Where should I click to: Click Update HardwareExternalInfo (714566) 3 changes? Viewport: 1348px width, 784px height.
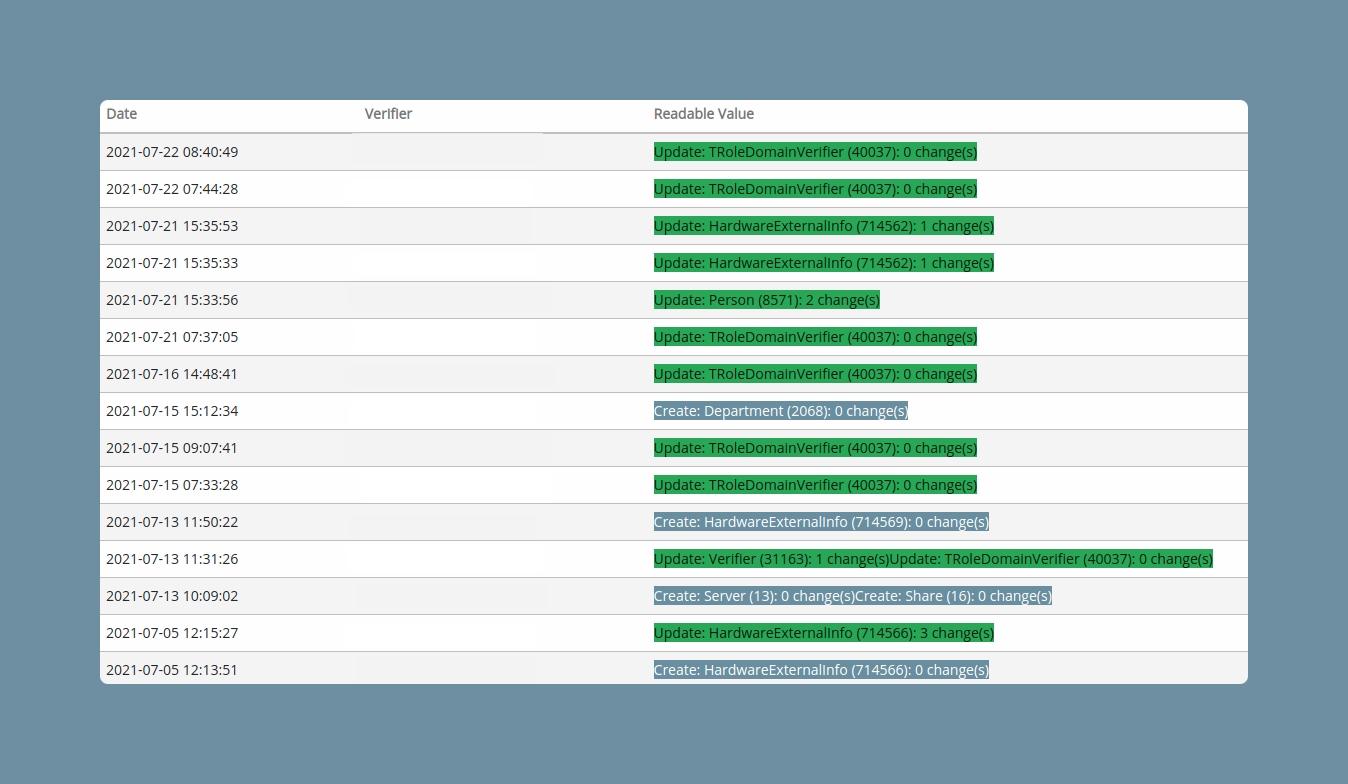(x=824, y=633)
